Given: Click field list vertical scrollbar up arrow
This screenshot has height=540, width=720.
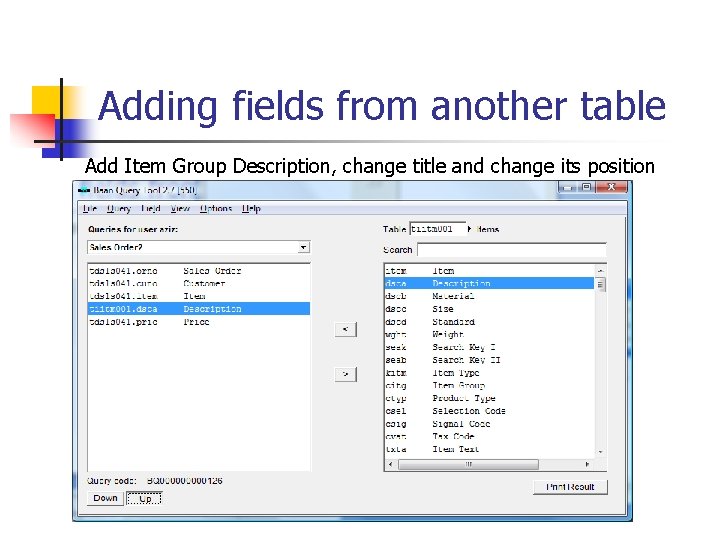Looking at the screenshot, I should [x=600, y=271].
